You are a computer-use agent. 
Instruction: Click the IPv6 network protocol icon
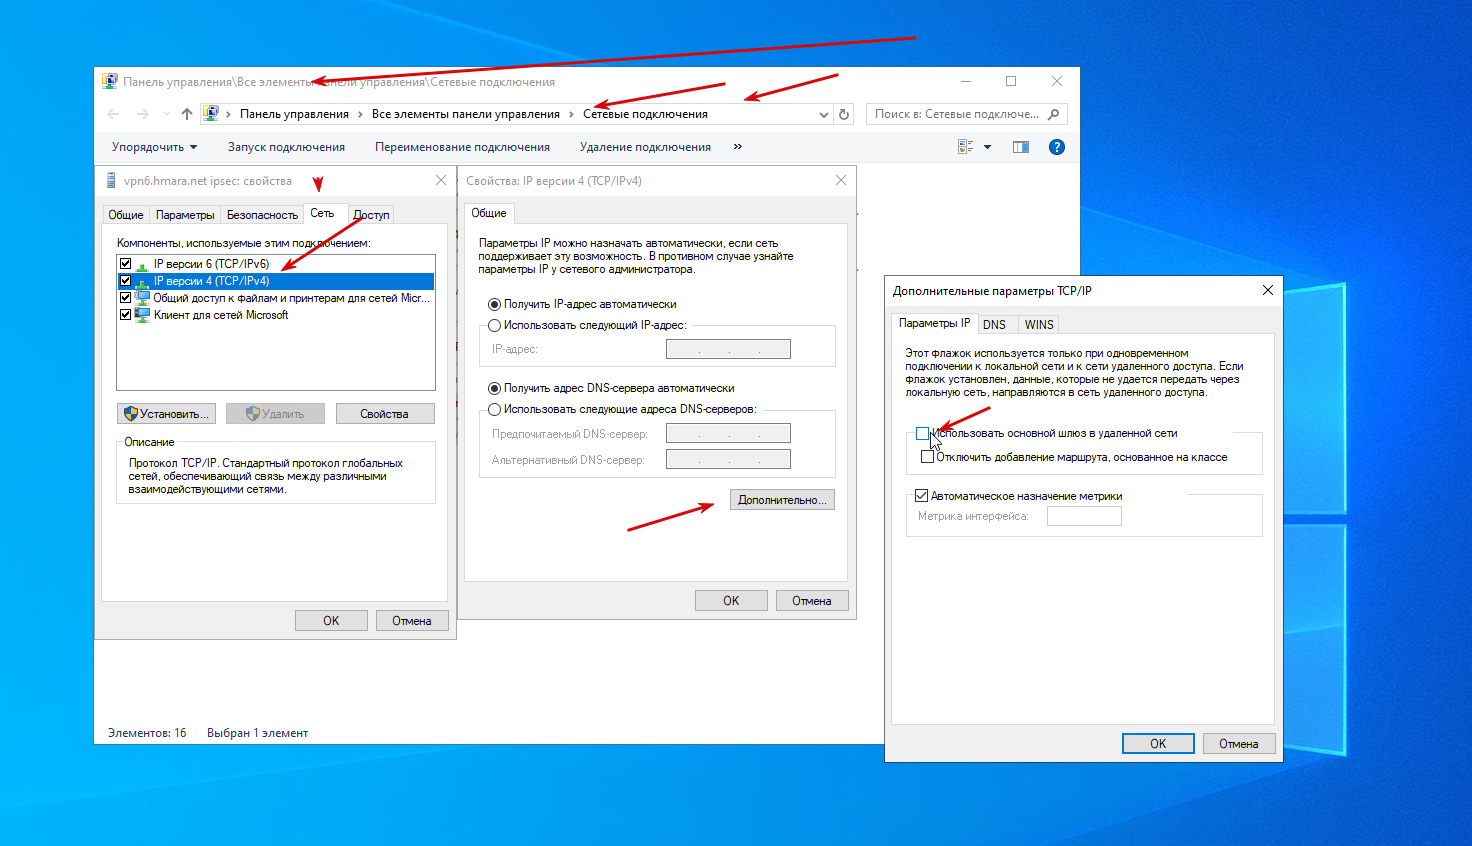coord(142,264)
